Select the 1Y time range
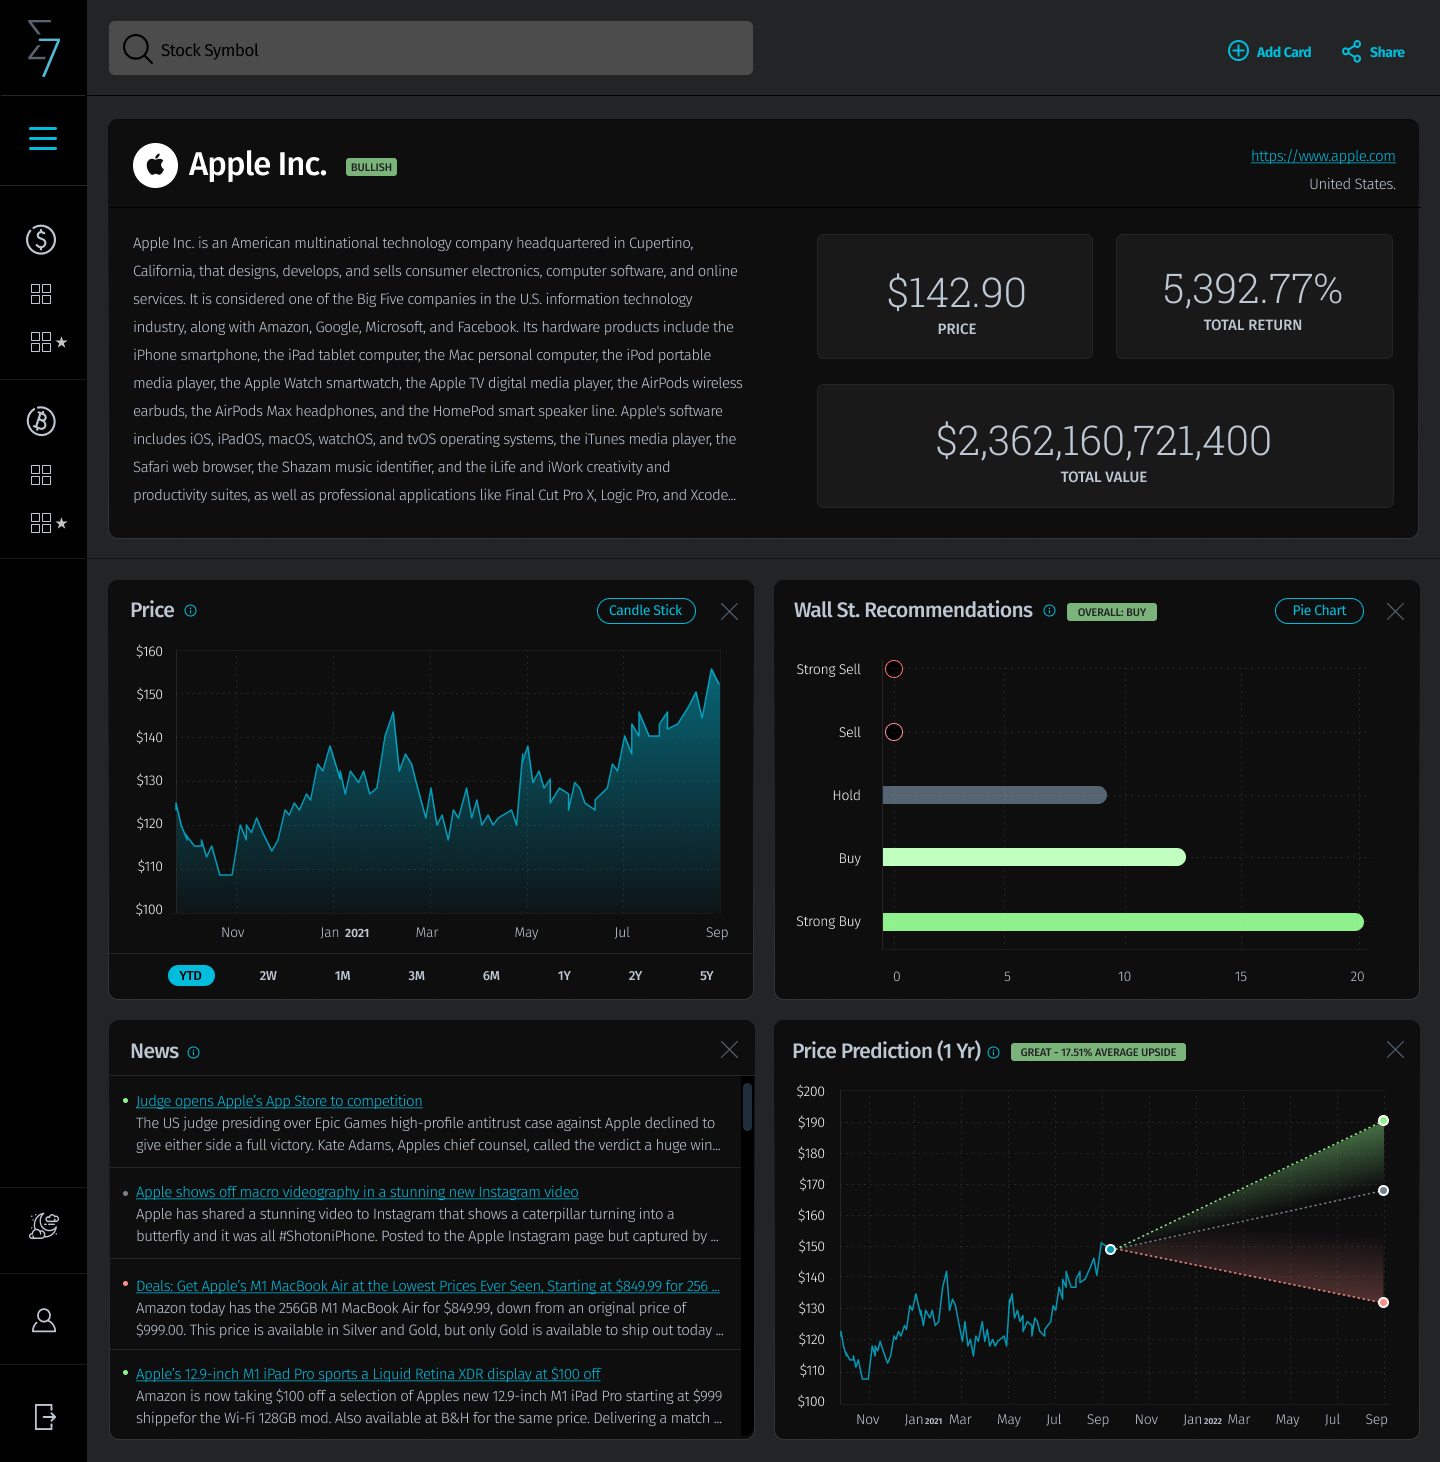 tap(564, 975)
